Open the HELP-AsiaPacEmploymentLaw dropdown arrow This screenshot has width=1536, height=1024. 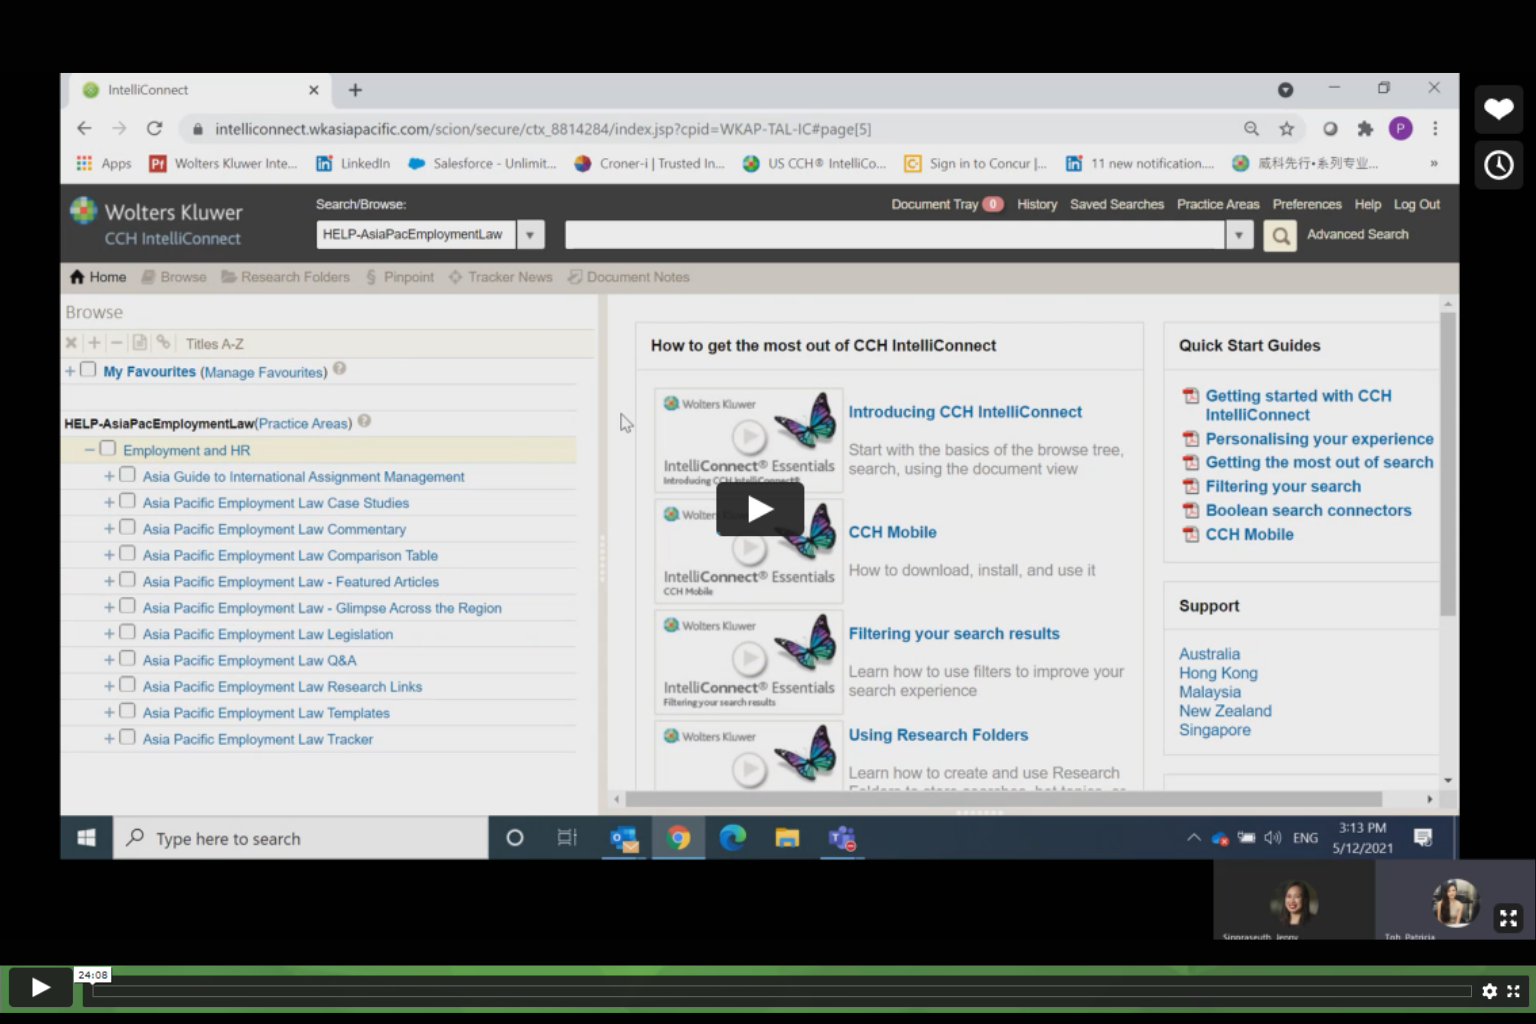point(530,235)
